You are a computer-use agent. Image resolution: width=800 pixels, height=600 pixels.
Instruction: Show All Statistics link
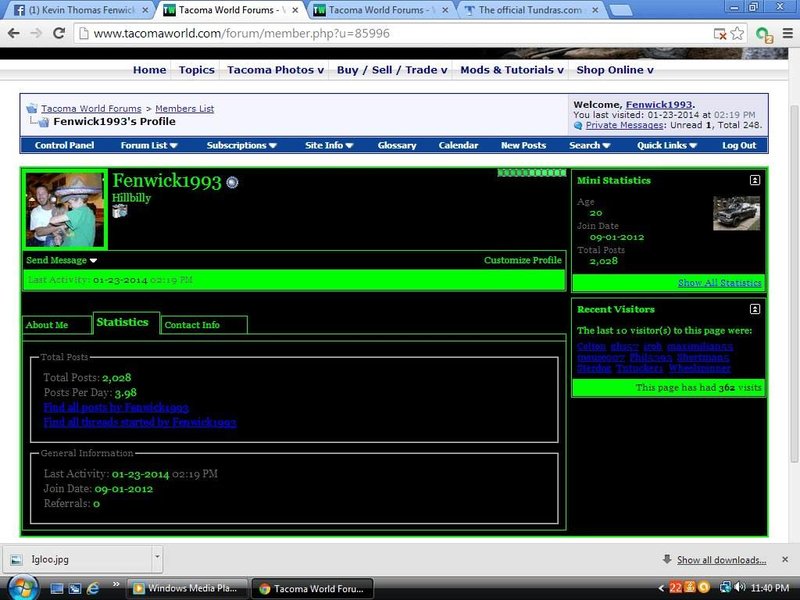(719, 283)
